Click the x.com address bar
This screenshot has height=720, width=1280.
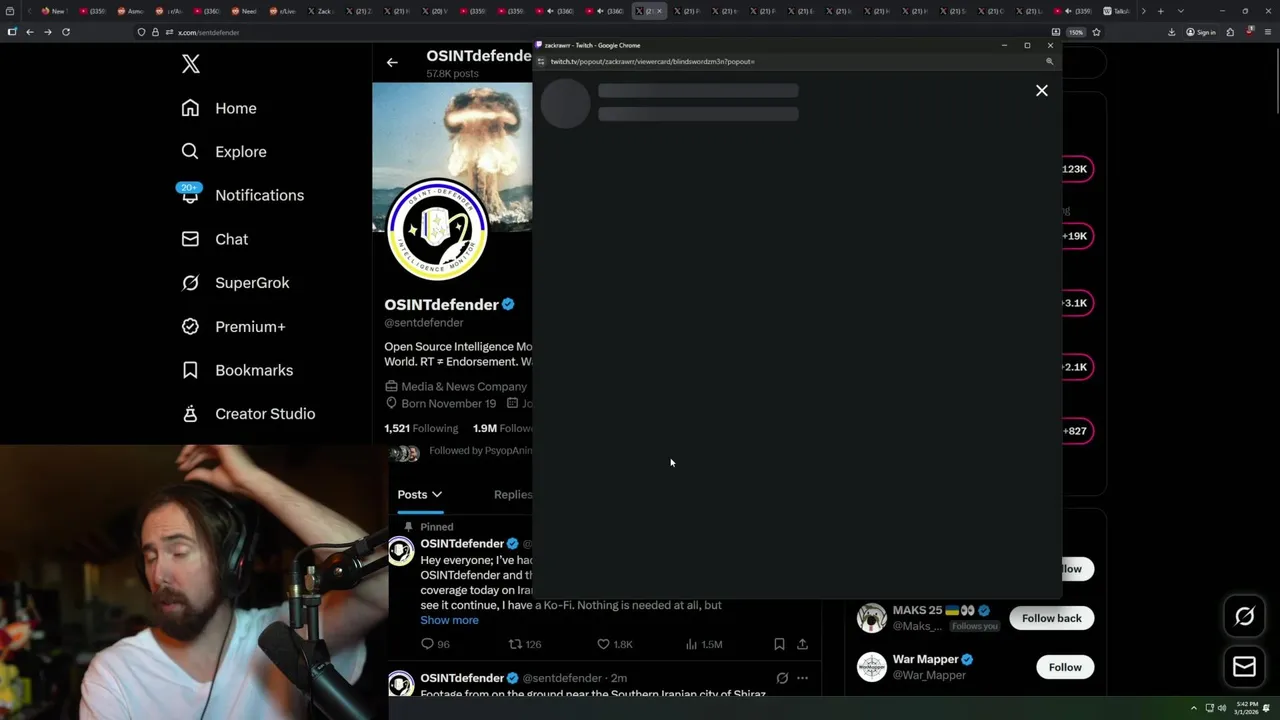[600, 32]
